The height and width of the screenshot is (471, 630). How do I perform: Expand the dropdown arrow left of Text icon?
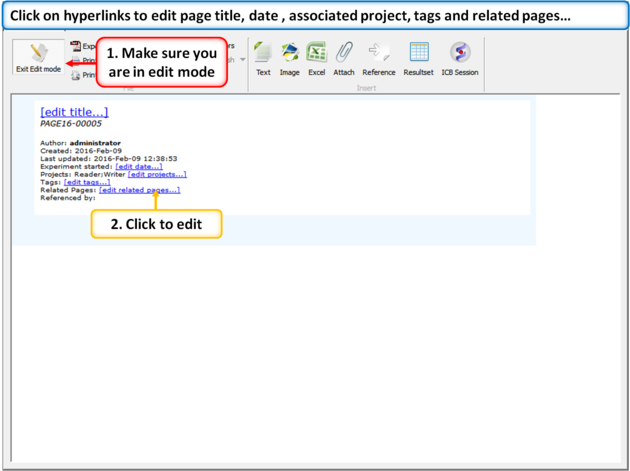pyautogui.click(x=243, y=60)
